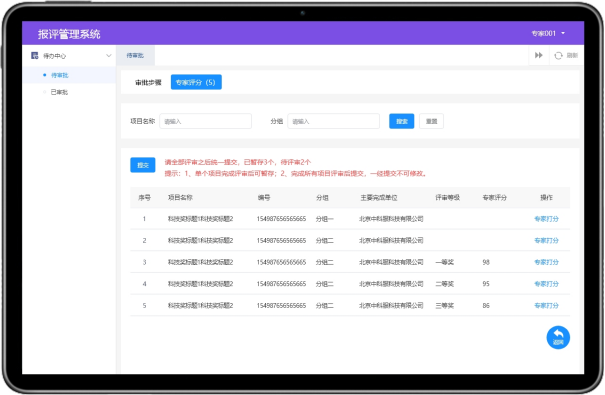Select 已审批 in the sidebar
The width and height of the screenshot is (605, 395).
[x=59, y=92]
